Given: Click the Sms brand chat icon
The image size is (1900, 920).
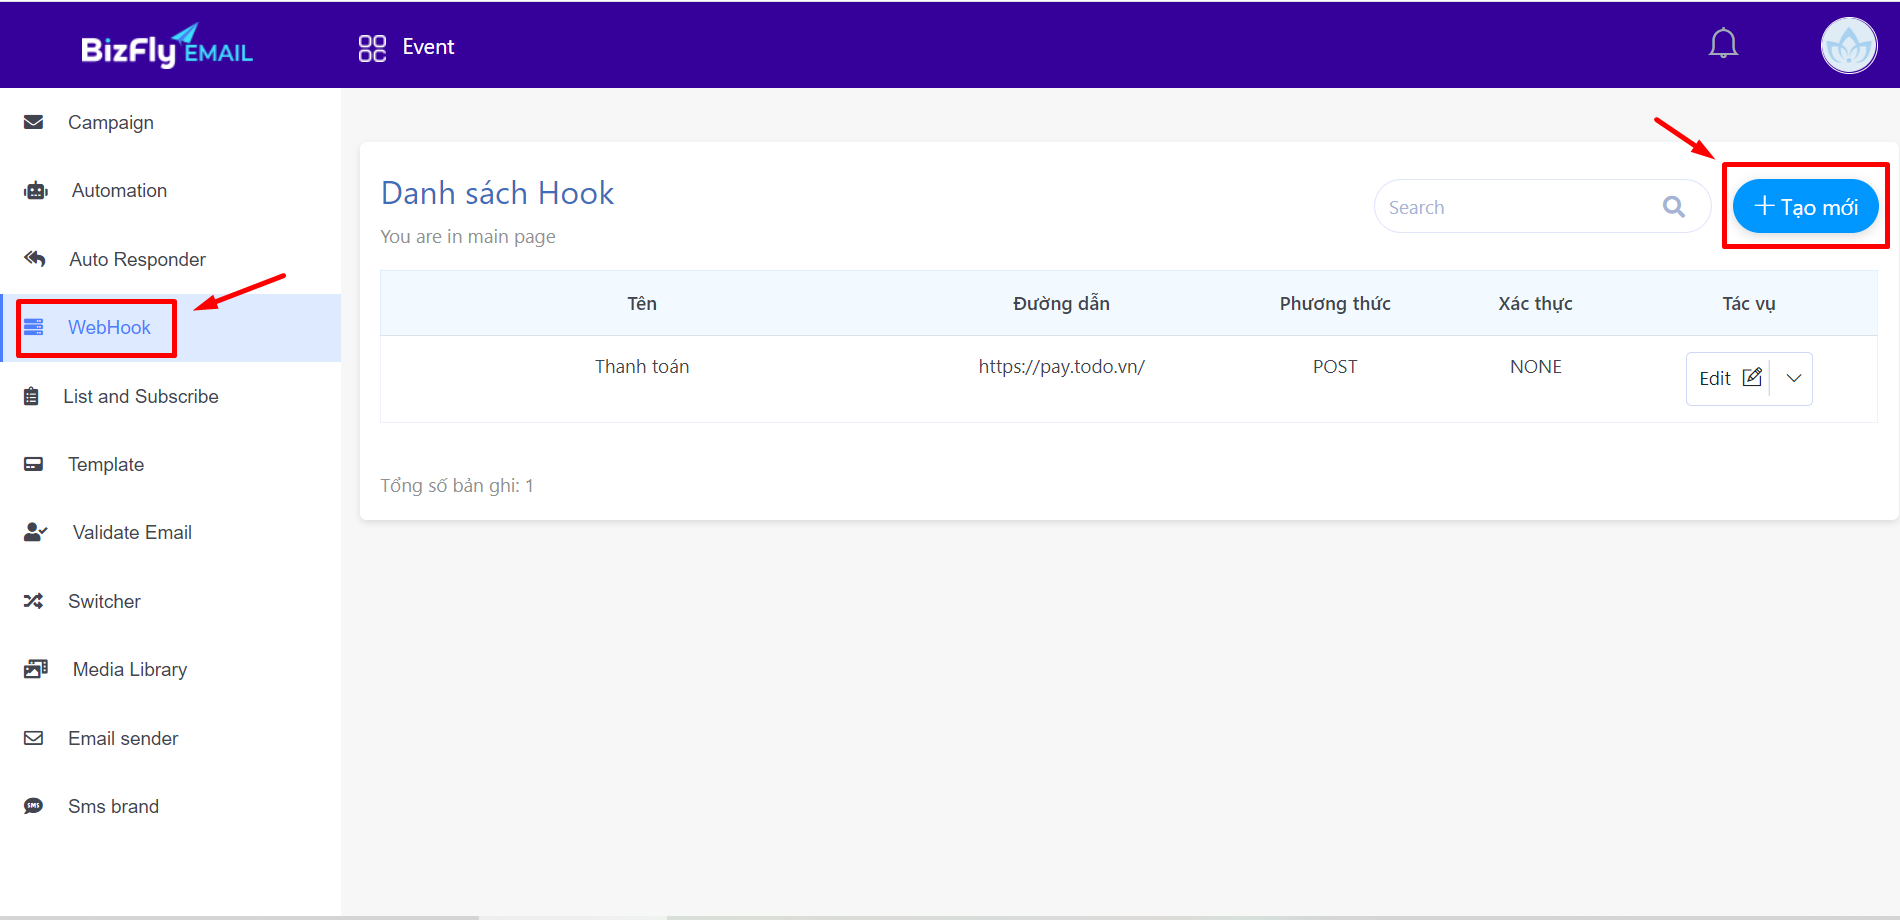Looking at the screenshot, I should [x=34, y=806].
